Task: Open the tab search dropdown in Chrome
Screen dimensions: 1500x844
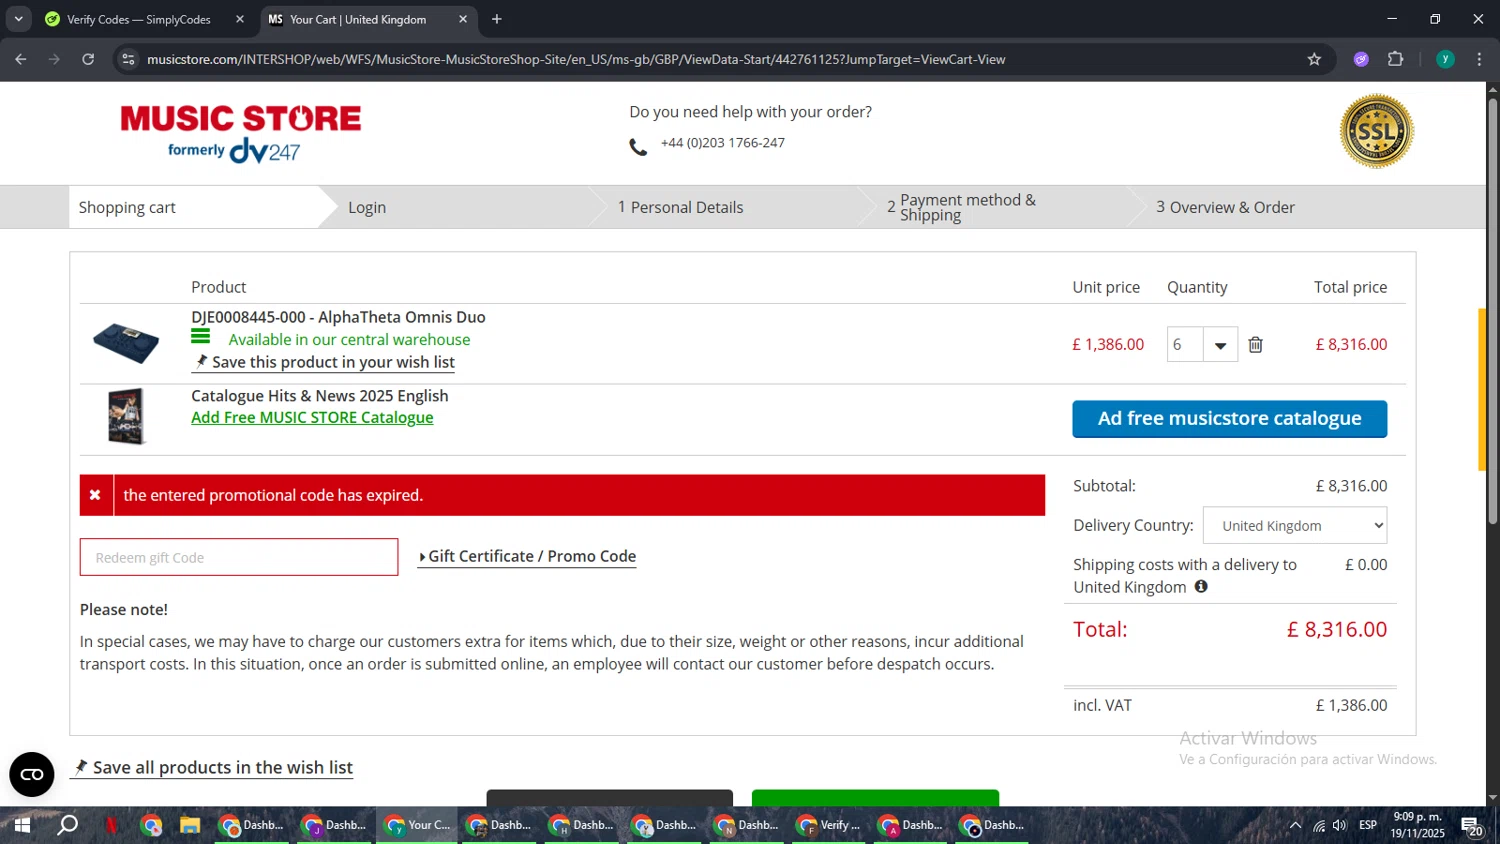Action: (18, 19)
